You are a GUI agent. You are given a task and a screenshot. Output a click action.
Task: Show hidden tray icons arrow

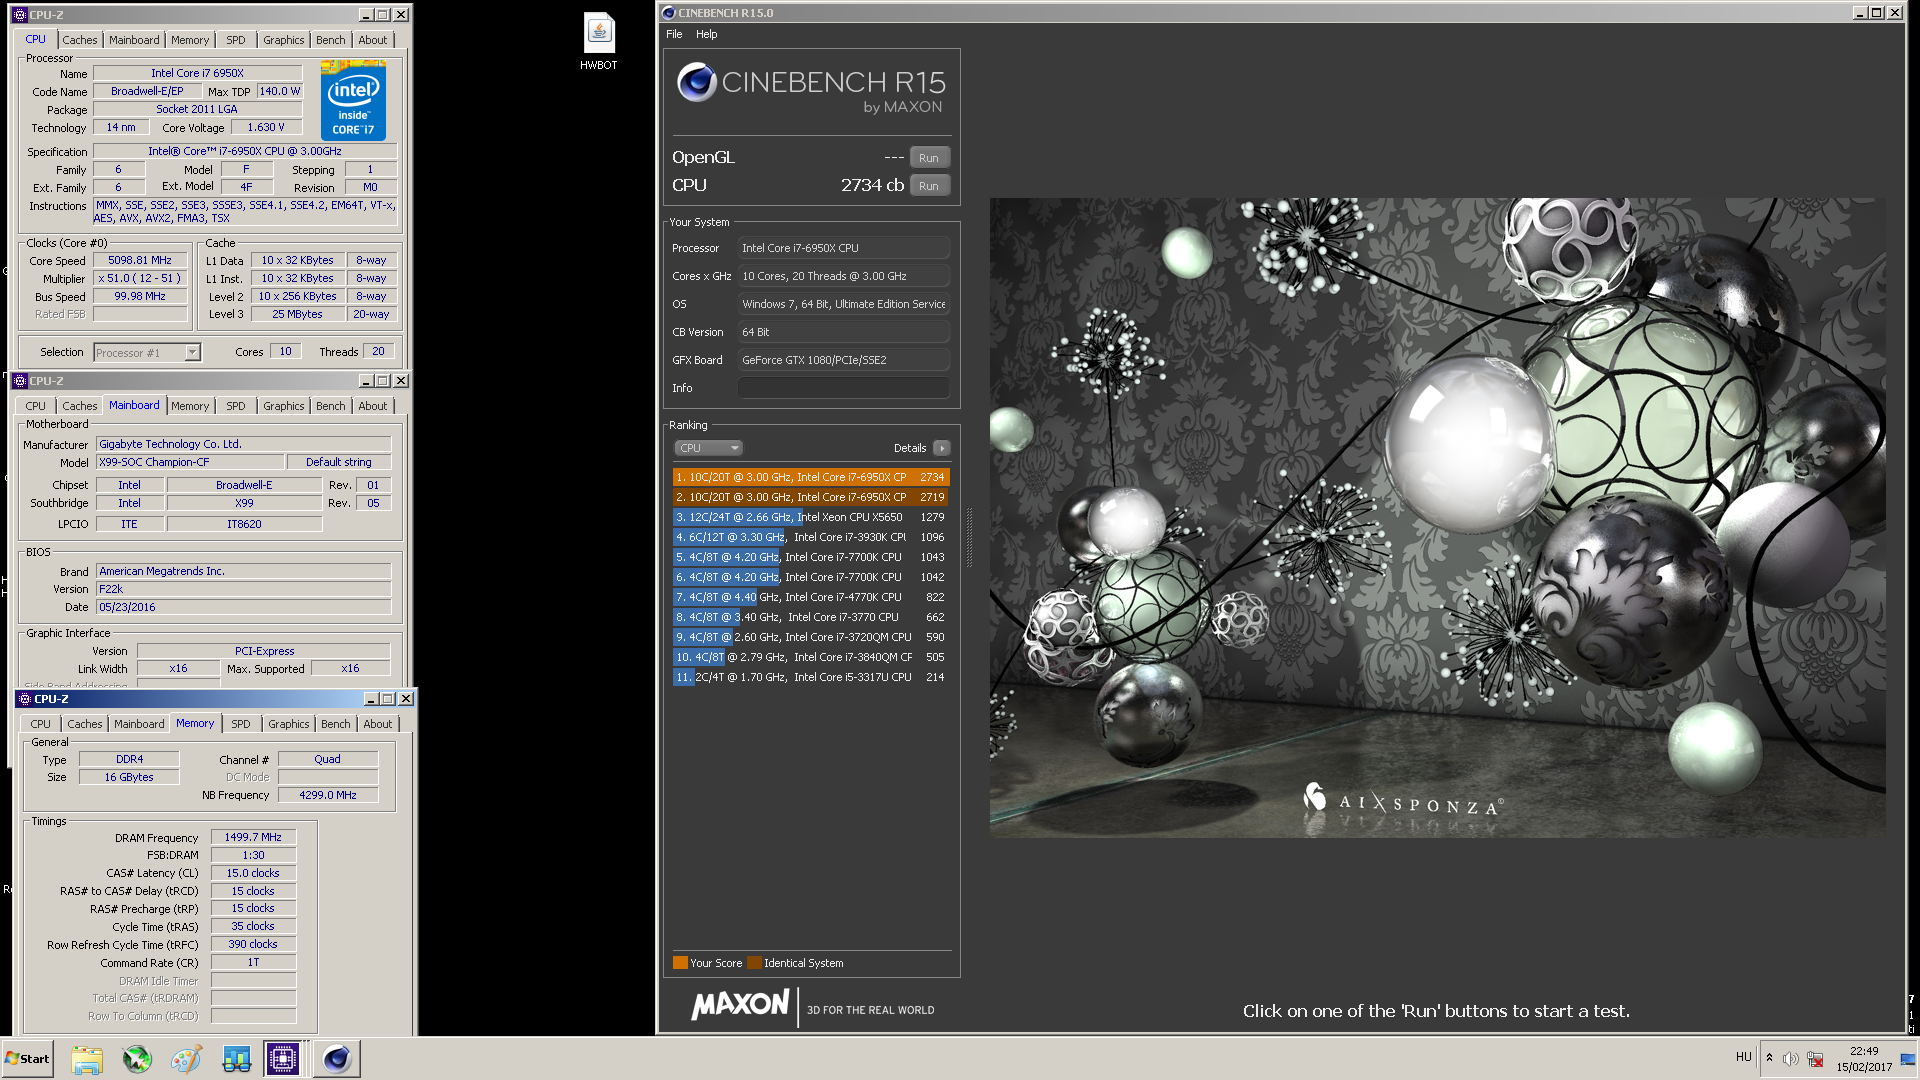pos(1769,1058)
